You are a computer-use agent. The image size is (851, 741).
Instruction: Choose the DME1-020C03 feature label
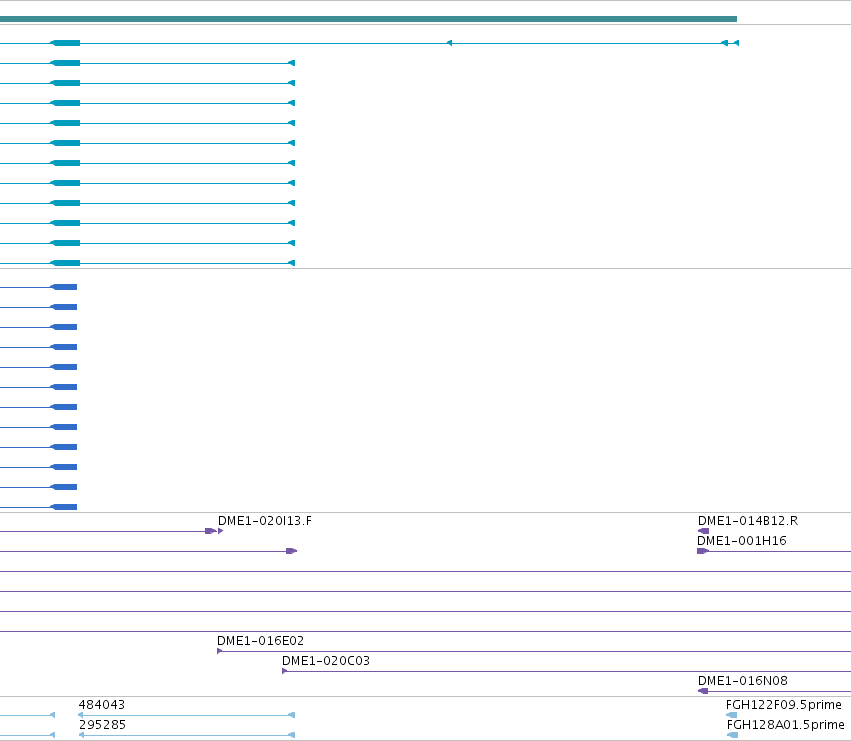[326, 661]
